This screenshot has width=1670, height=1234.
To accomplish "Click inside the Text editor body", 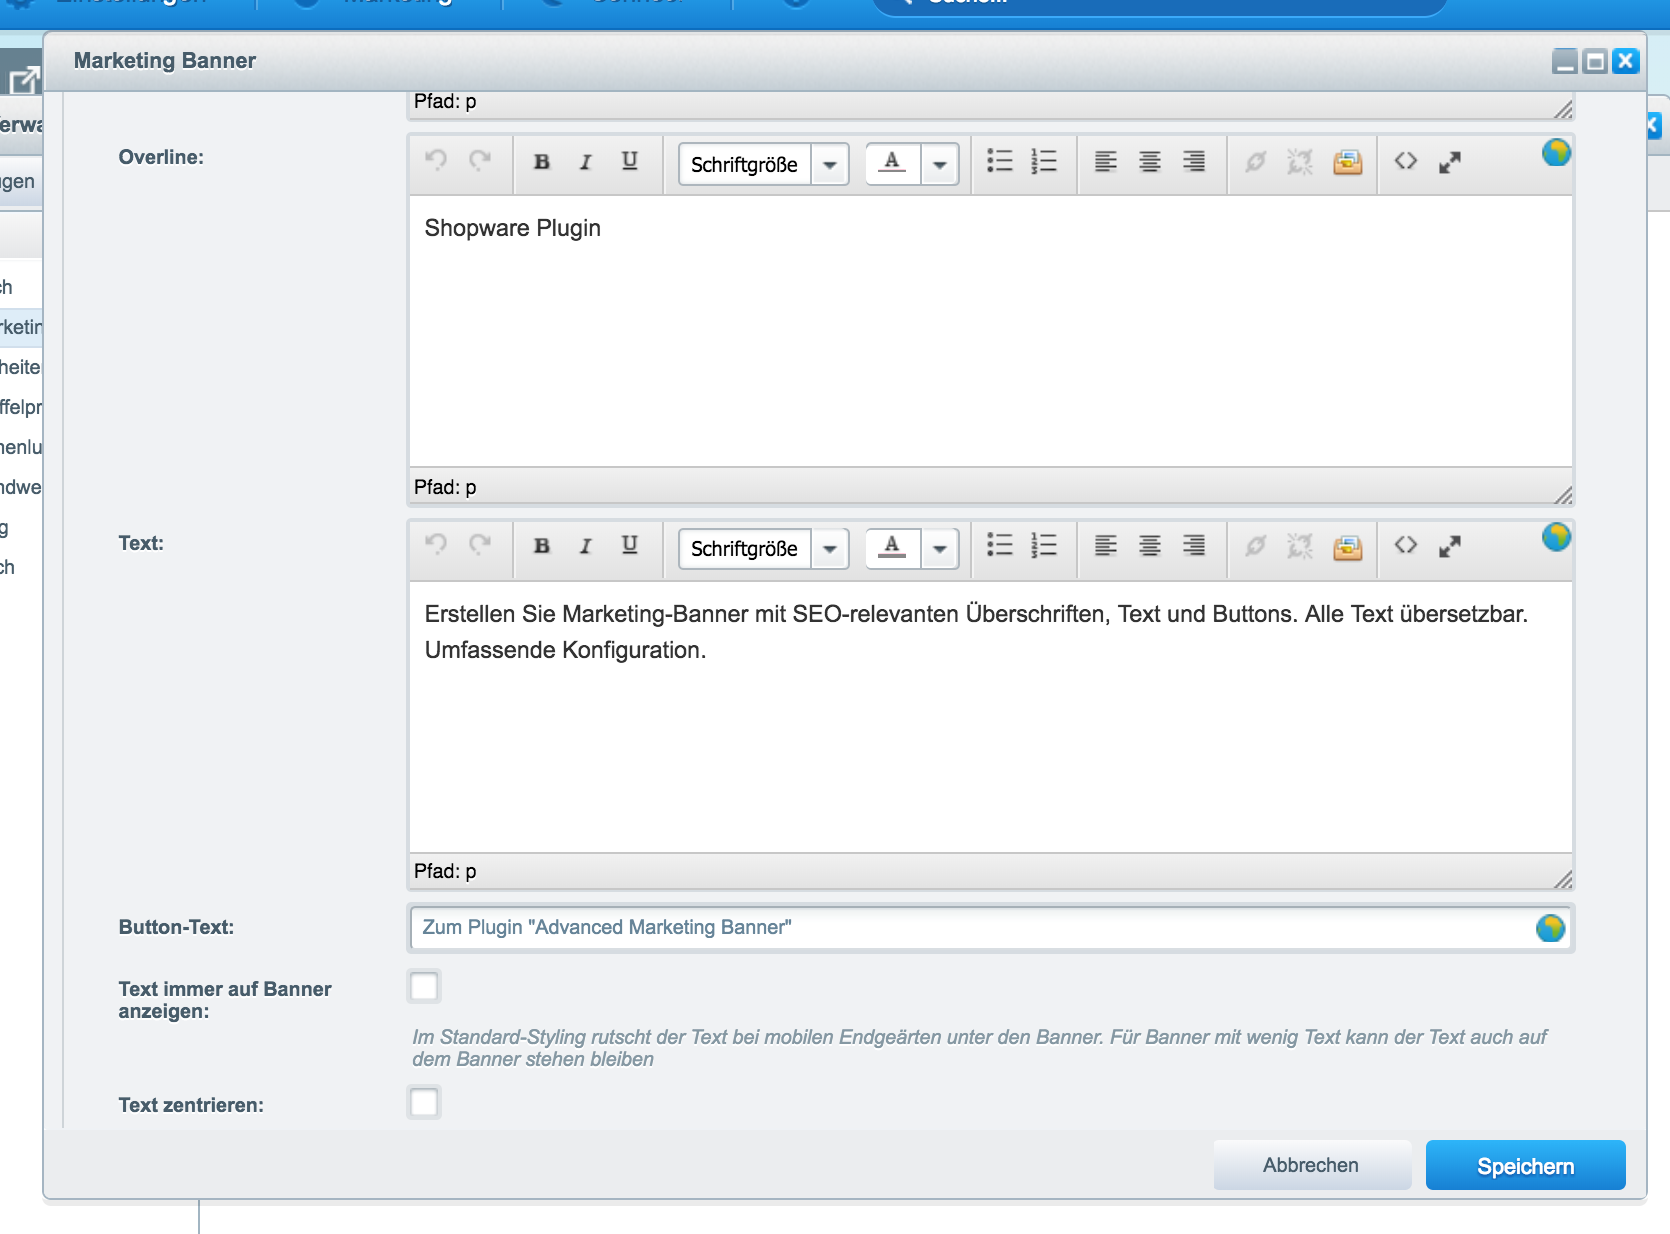I will click(x=990, y=716).
